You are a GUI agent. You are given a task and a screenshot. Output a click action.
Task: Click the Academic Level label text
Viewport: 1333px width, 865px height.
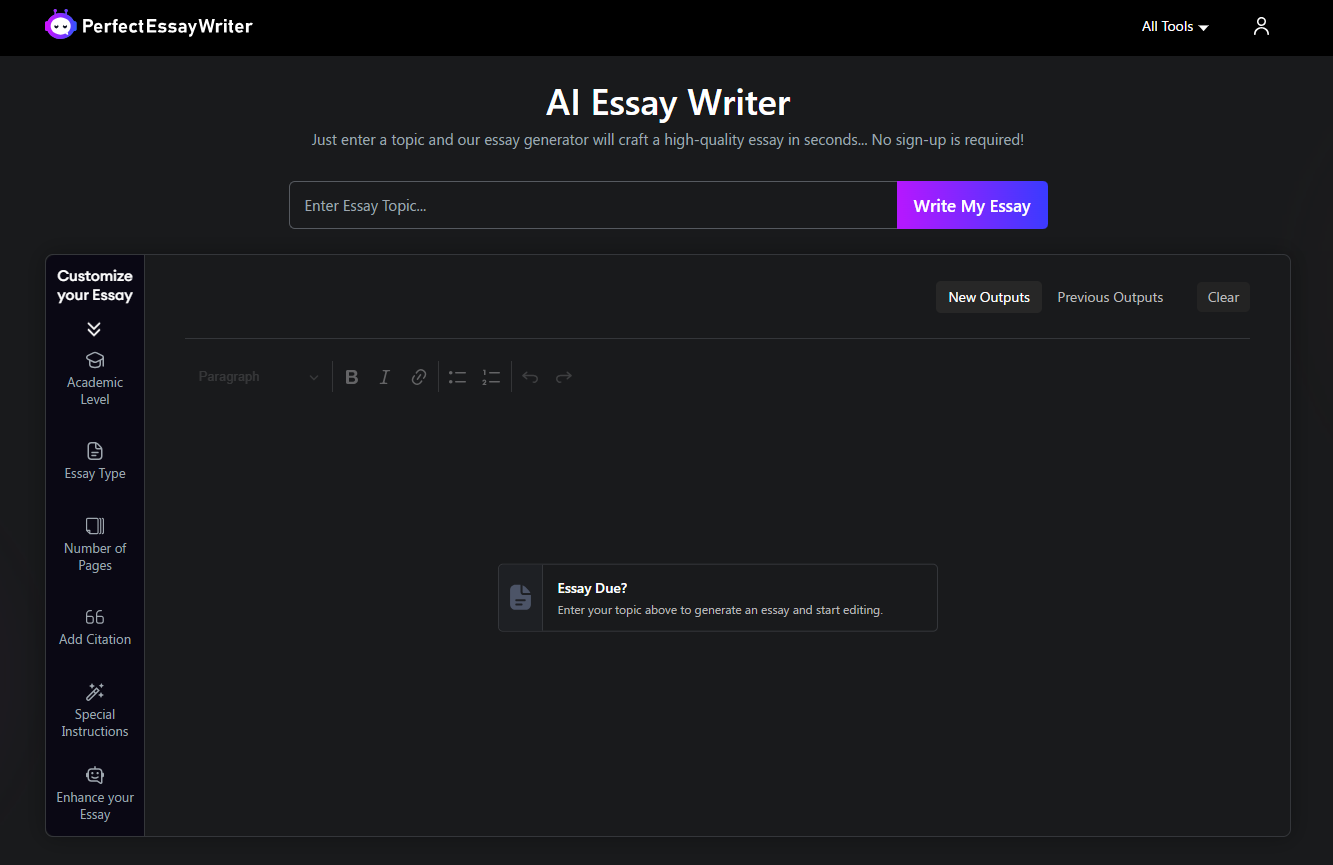[x=95, y=391]
